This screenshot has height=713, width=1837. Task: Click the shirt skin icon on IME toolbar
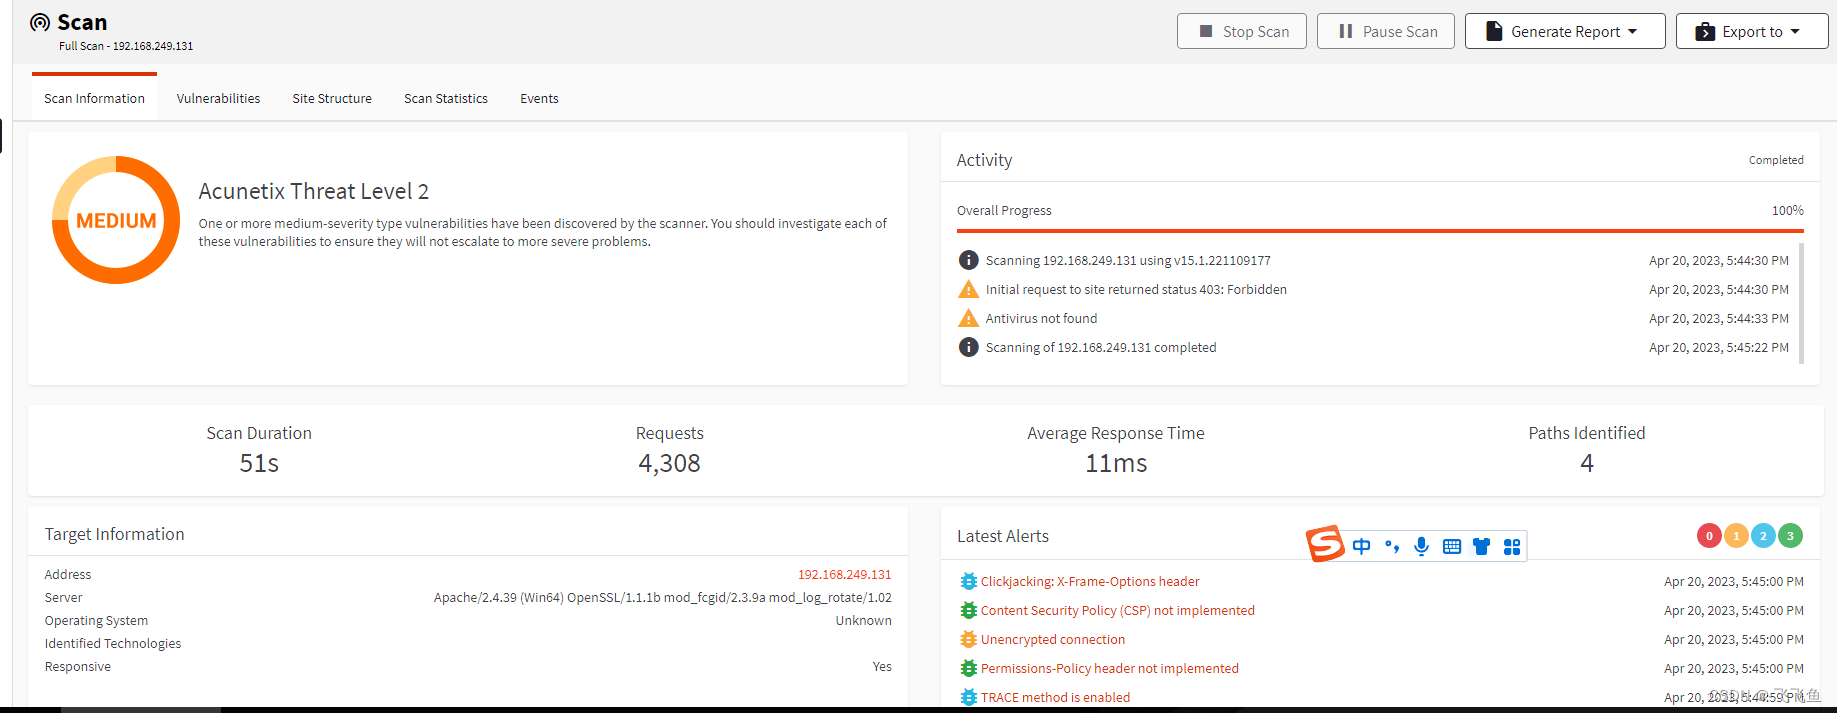[1481, 546]
